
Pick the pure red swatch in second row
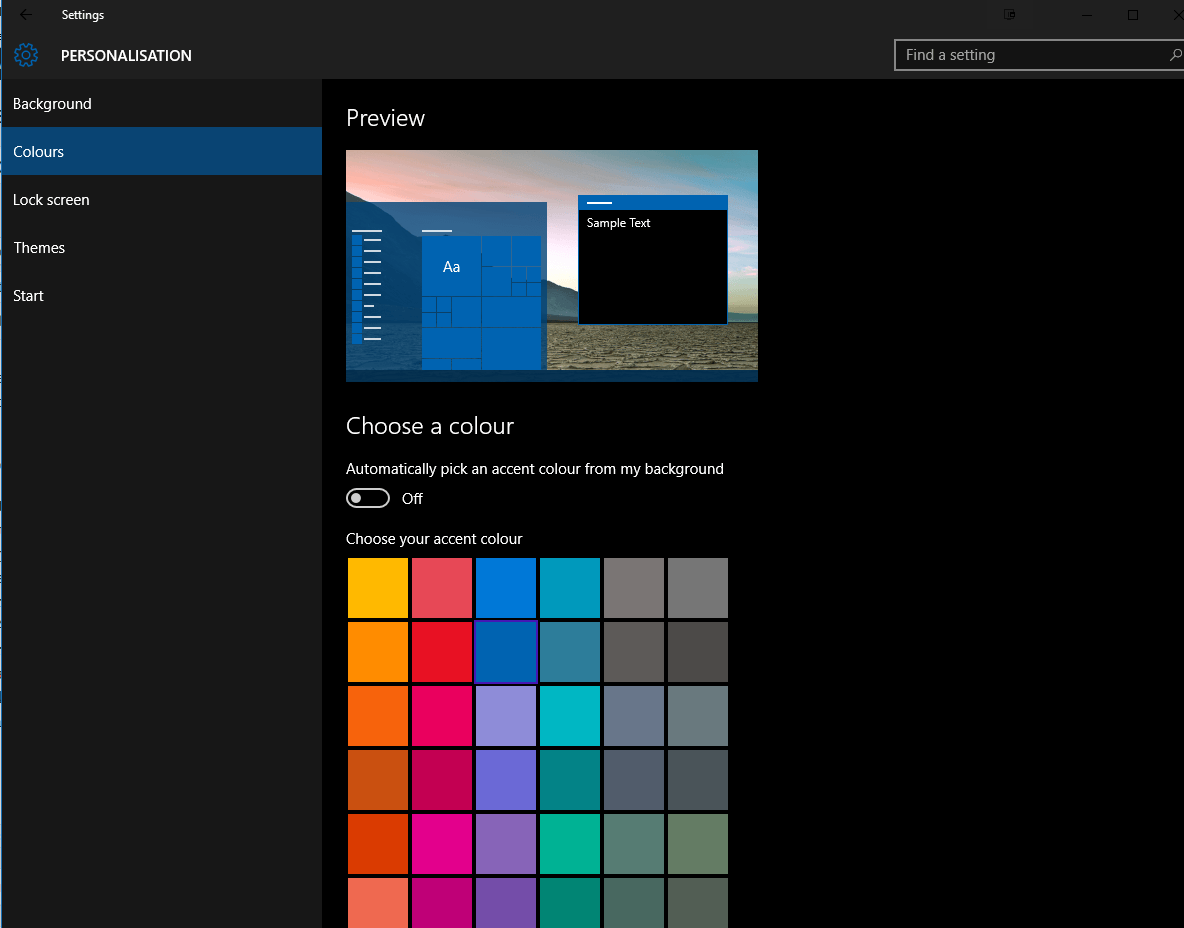pos(442,652)
